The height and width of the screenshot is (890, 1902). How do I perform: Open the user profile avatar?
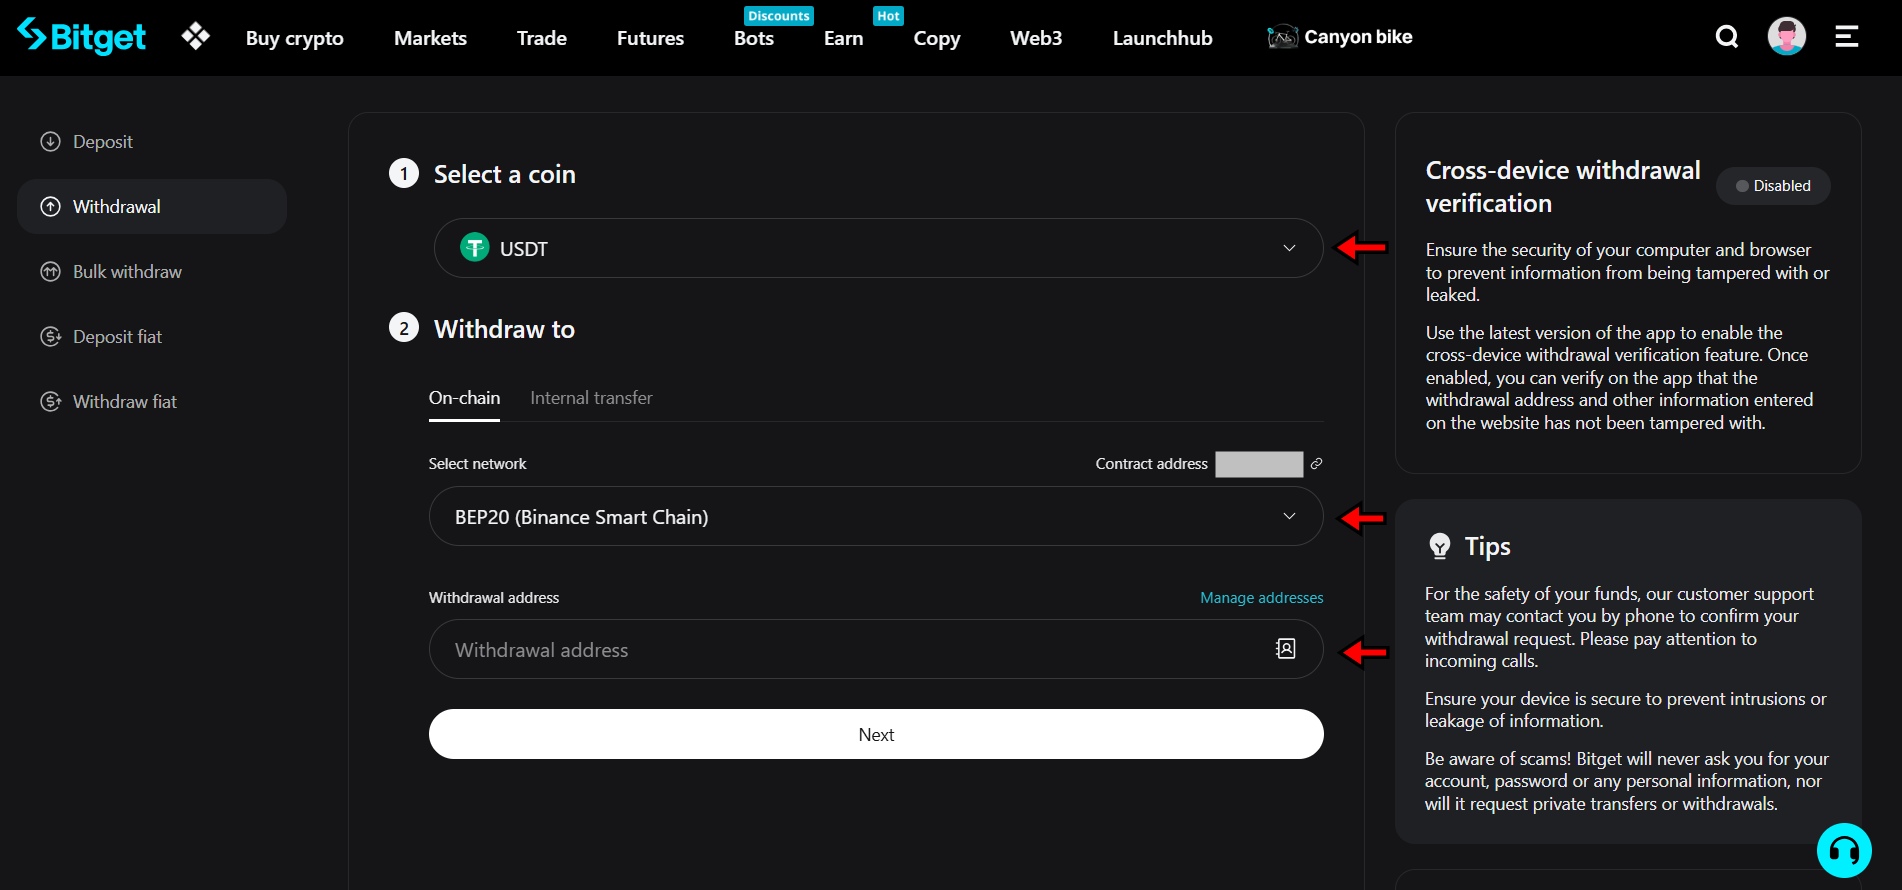[1786, 37]
